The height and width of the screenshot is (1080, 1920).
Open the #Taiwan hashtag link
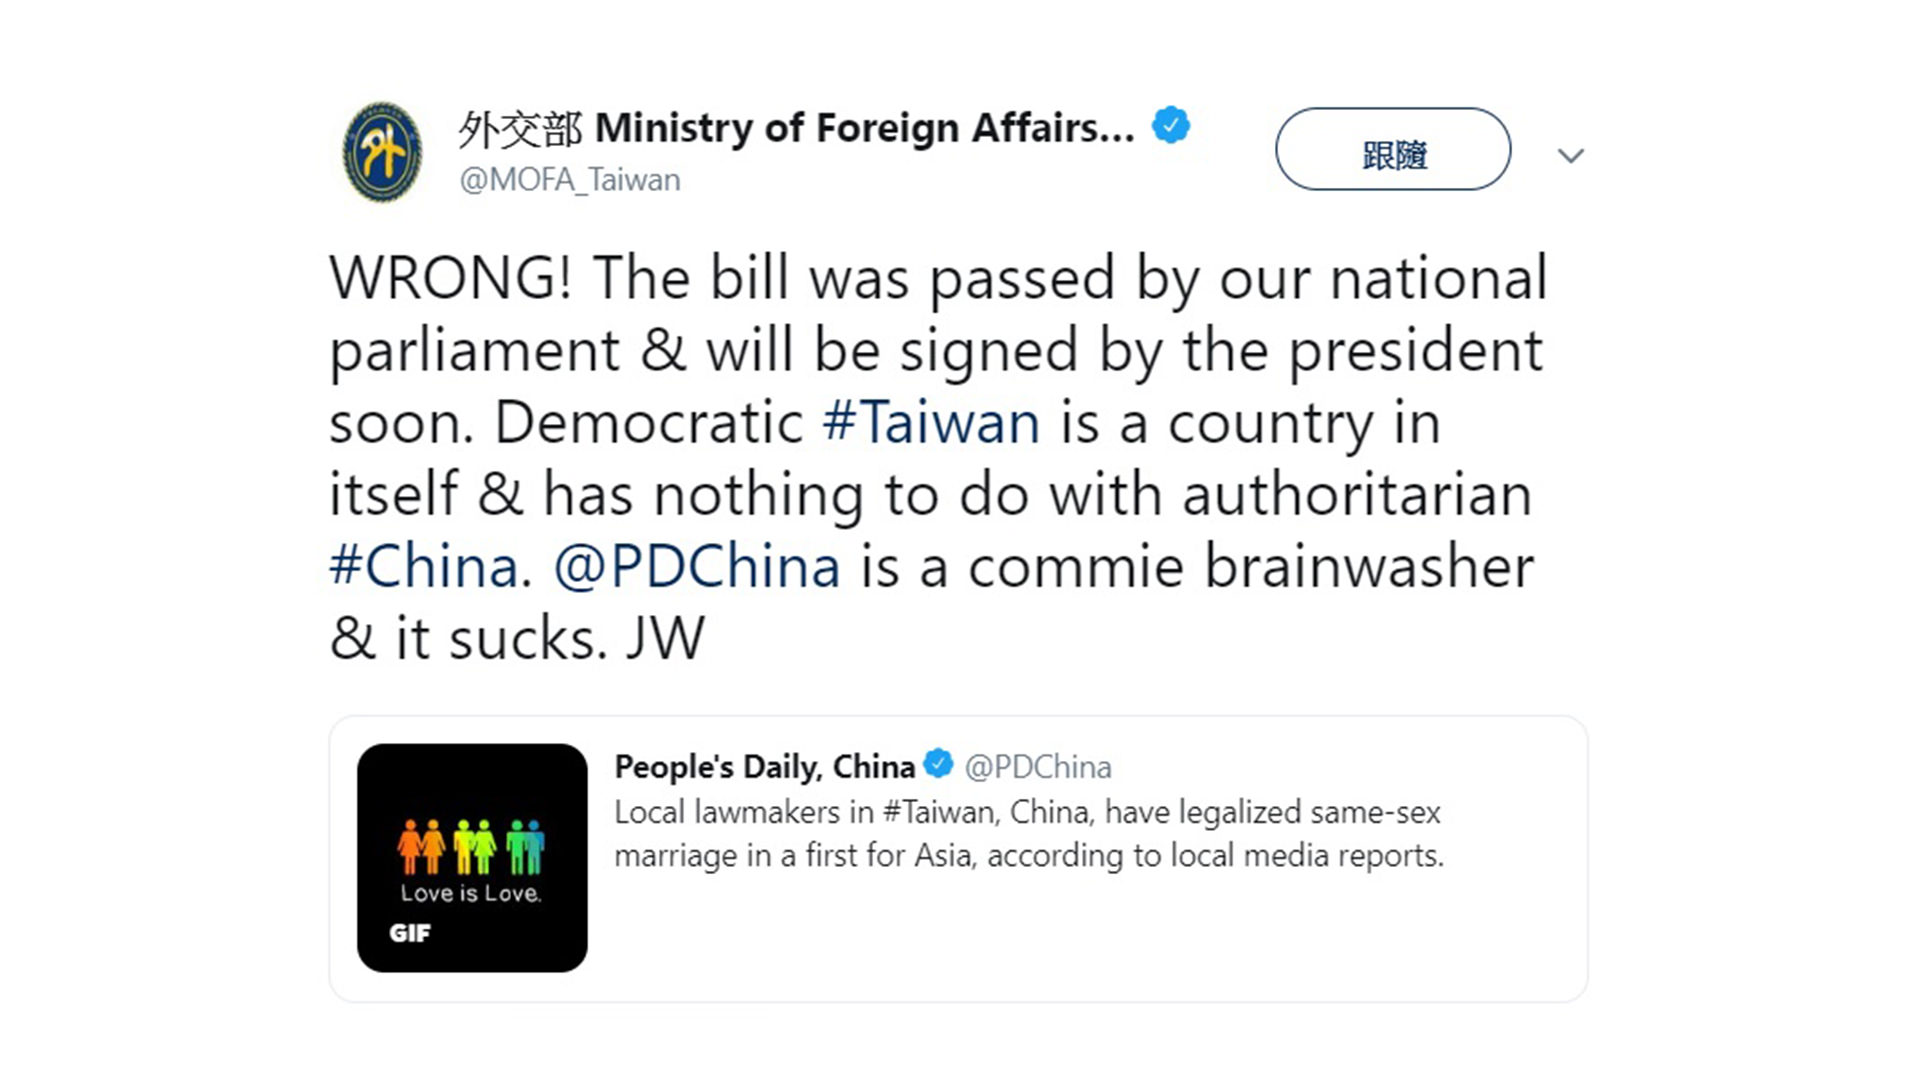(931, 422)
